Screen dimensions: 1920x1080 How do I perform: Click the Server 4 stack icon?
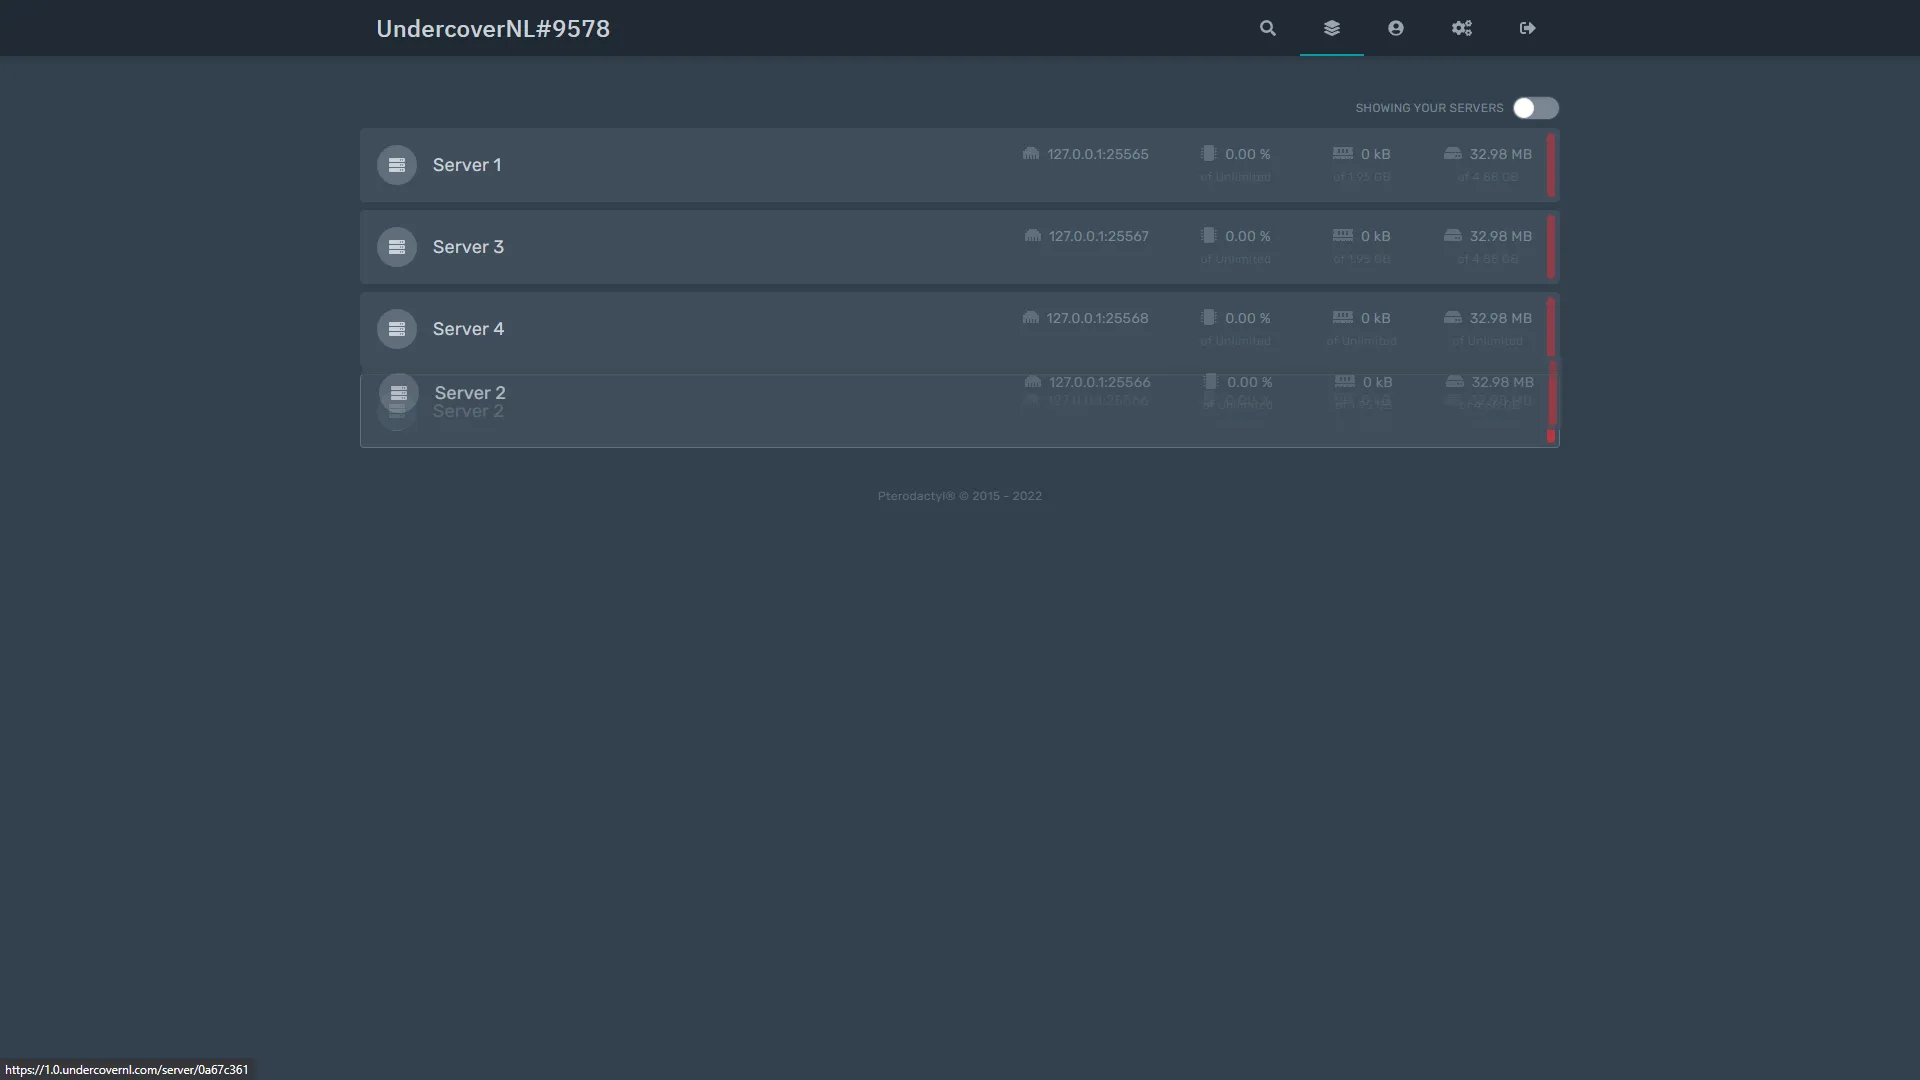tap(397, 329)
